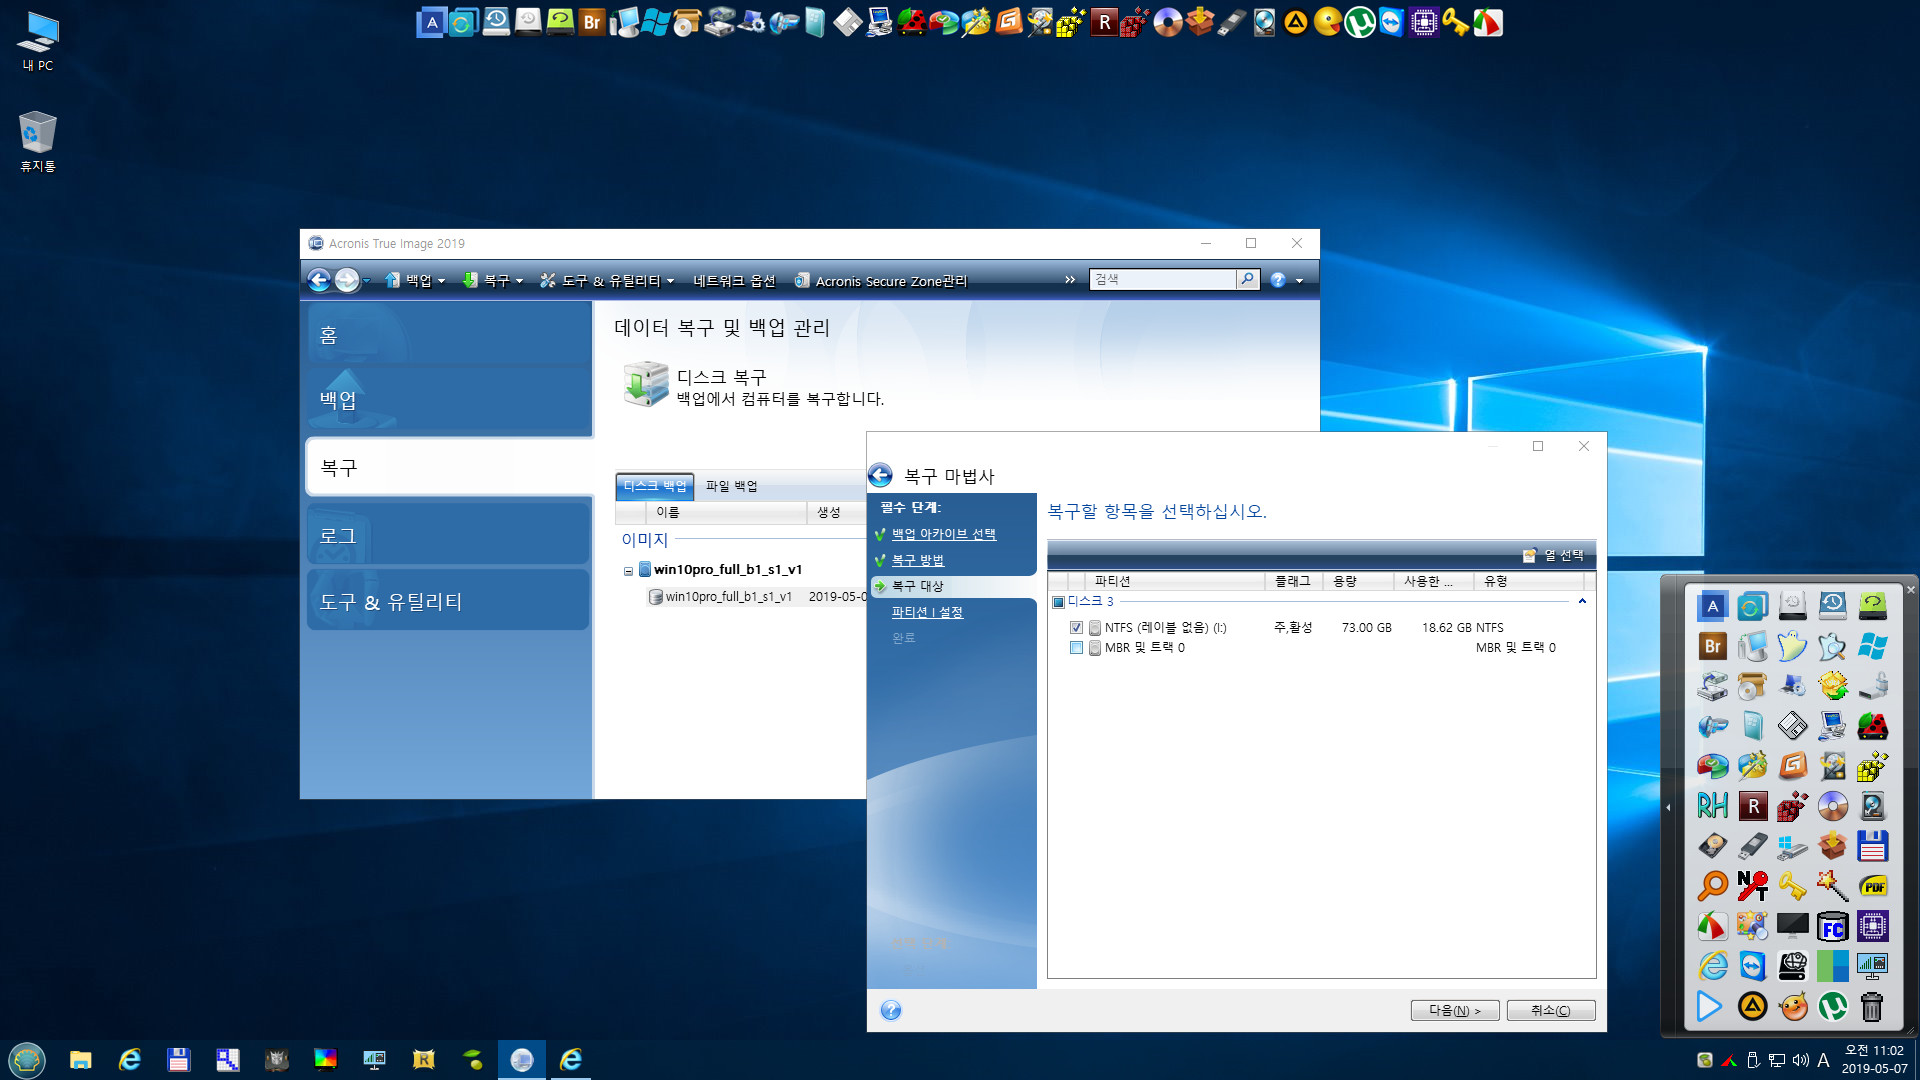Click the recovery wizard back arrow button
Viewport: 1920px width, 1080px height.
(880, 476)
